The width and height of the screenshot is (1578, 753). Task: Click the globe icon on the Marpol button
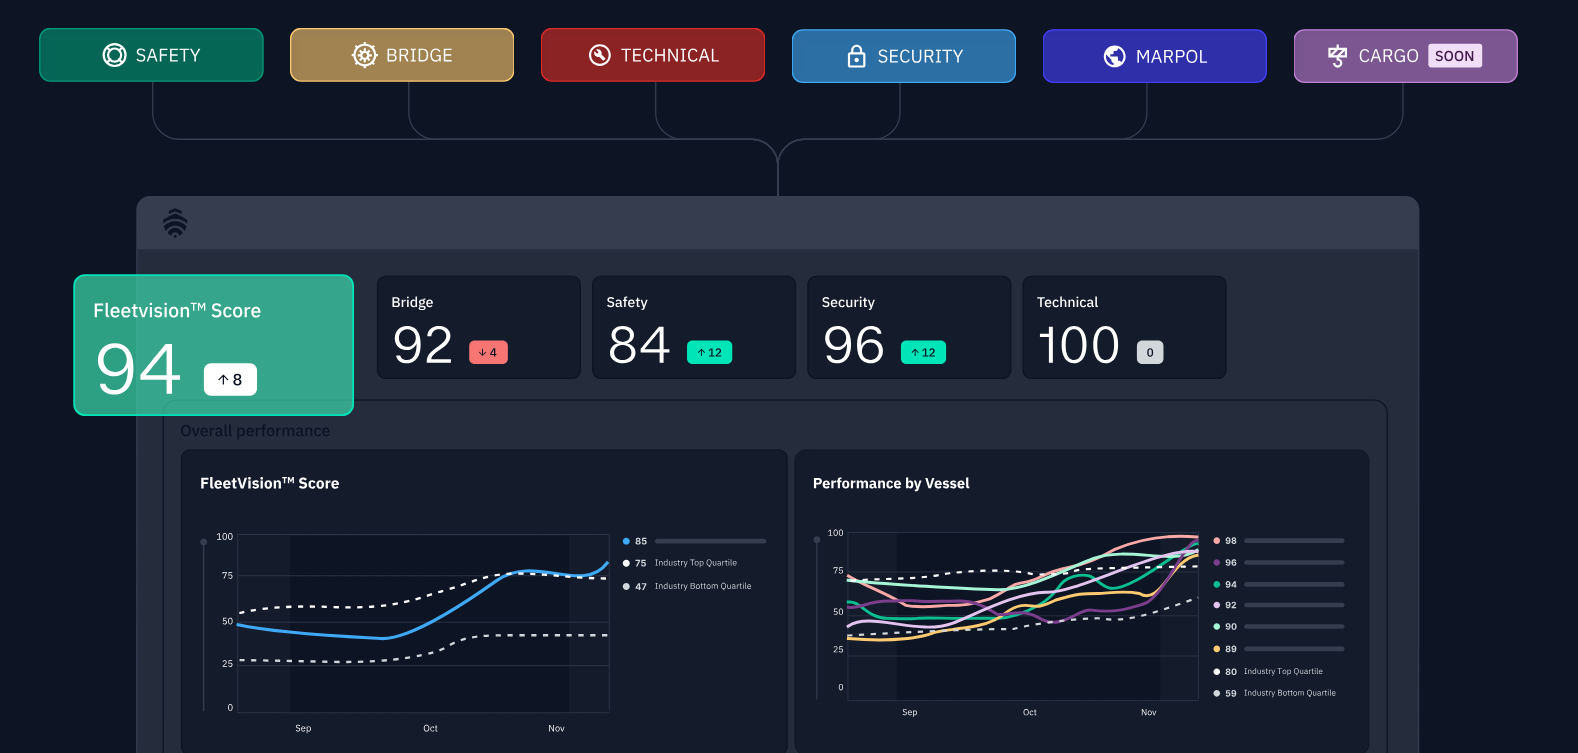[x=1115, y=56]
